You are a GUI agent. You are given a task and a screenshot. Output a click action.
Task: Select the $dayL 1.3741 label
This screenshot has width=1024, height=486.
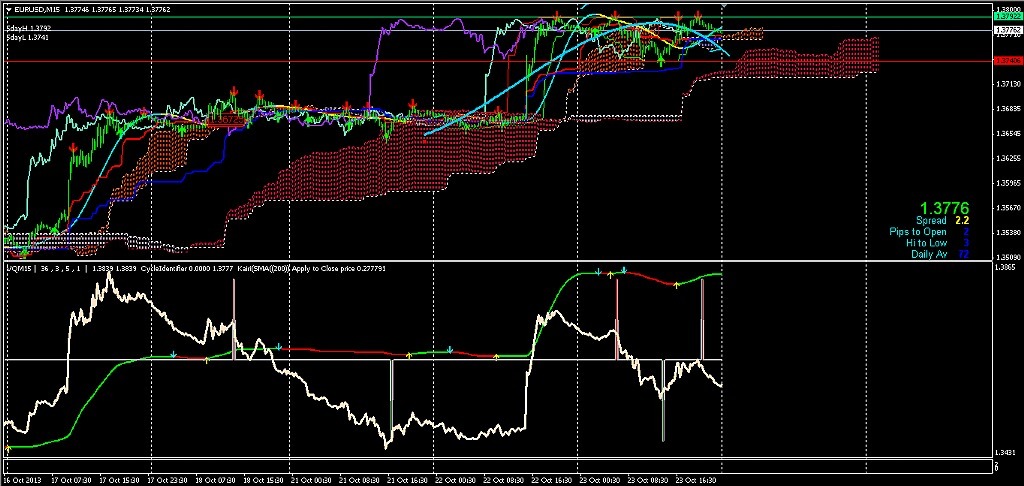tap(27, 37)
